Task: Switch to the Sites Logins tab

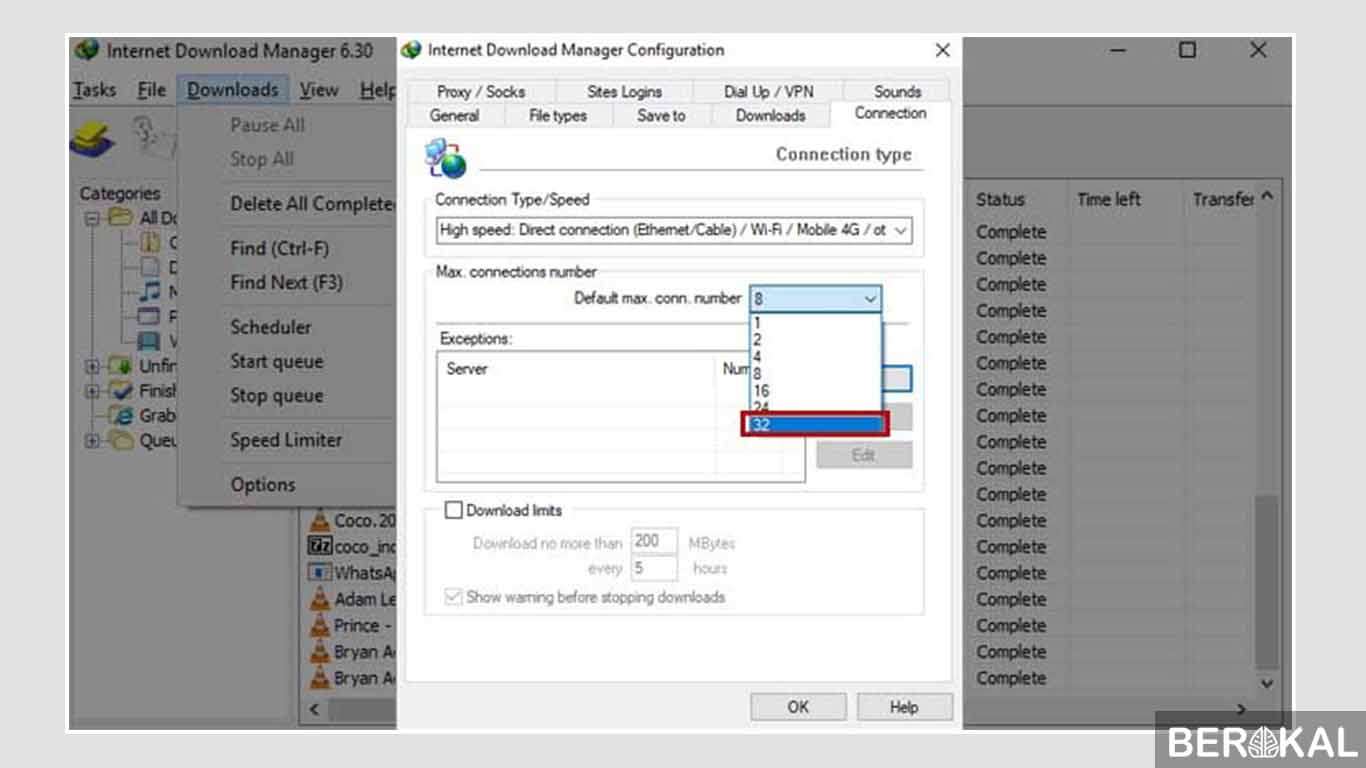Action: 624,91
